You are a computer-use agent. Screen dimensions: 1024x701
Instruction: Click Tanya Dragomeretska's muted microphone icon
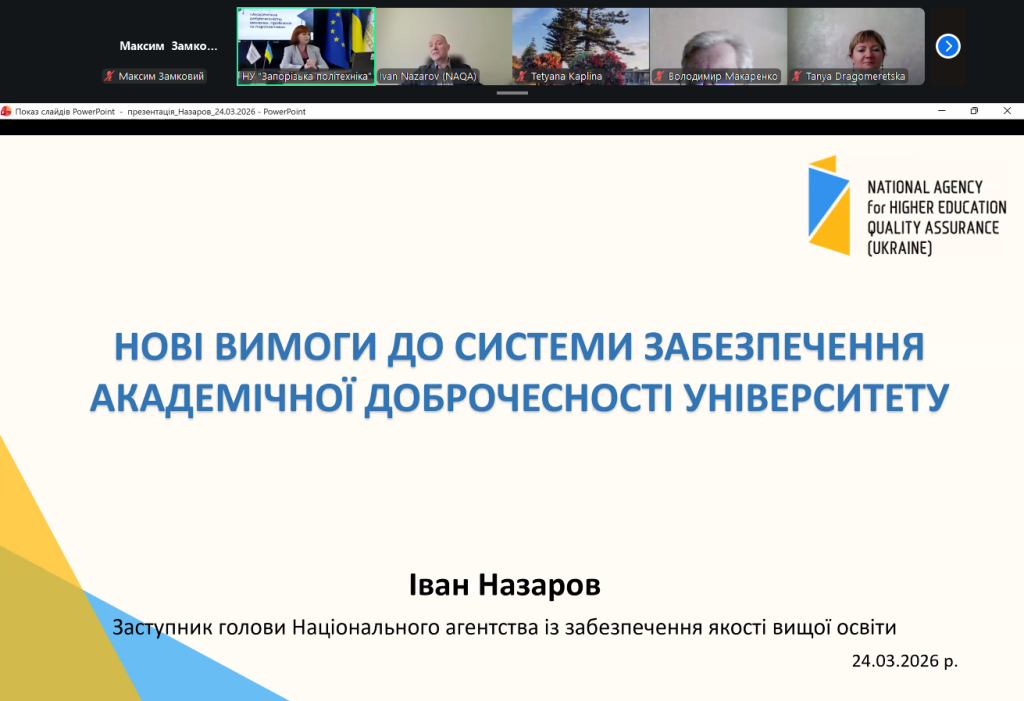tap(796, 76)
